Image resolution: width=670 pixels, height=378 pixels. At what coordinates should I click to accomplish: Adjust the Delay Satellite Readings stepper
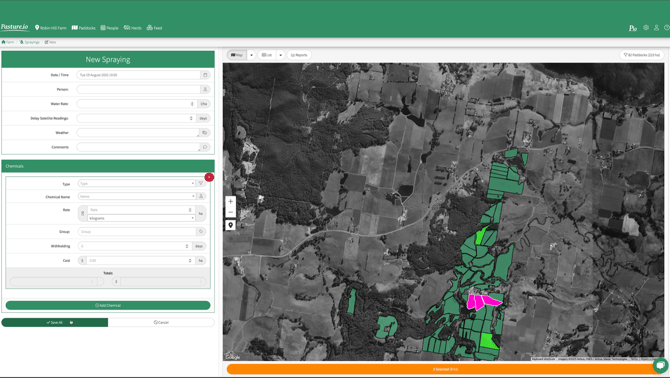(x=191, y=118)
